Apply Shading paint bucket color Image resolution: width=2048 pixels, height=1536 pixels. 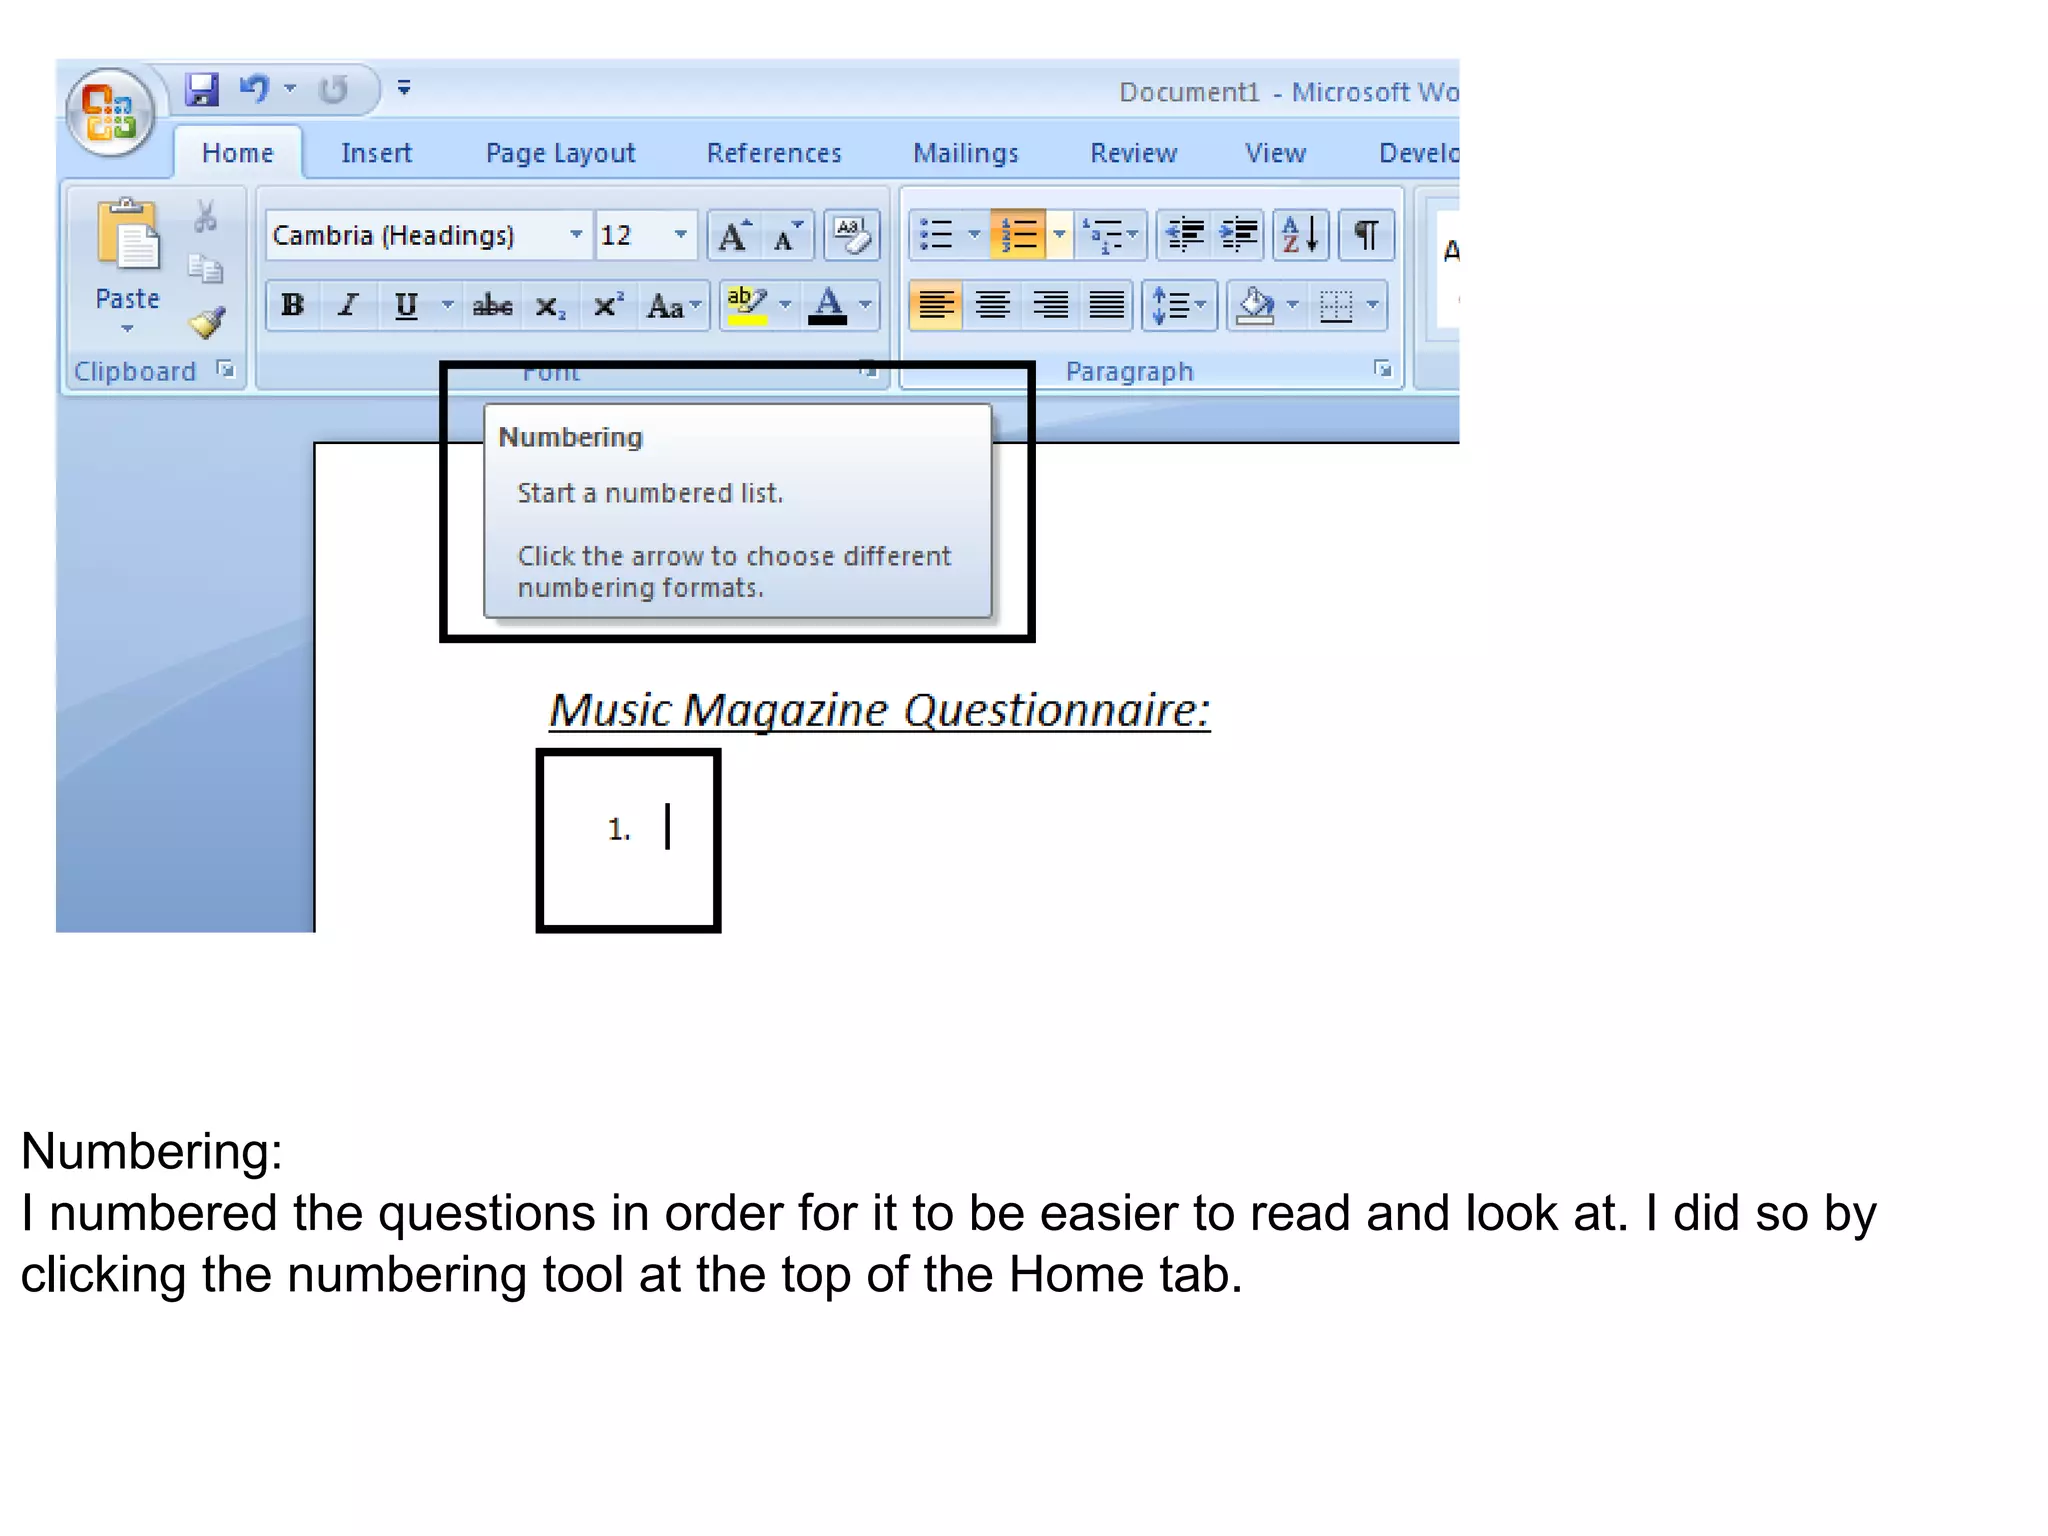point(1255,305)
